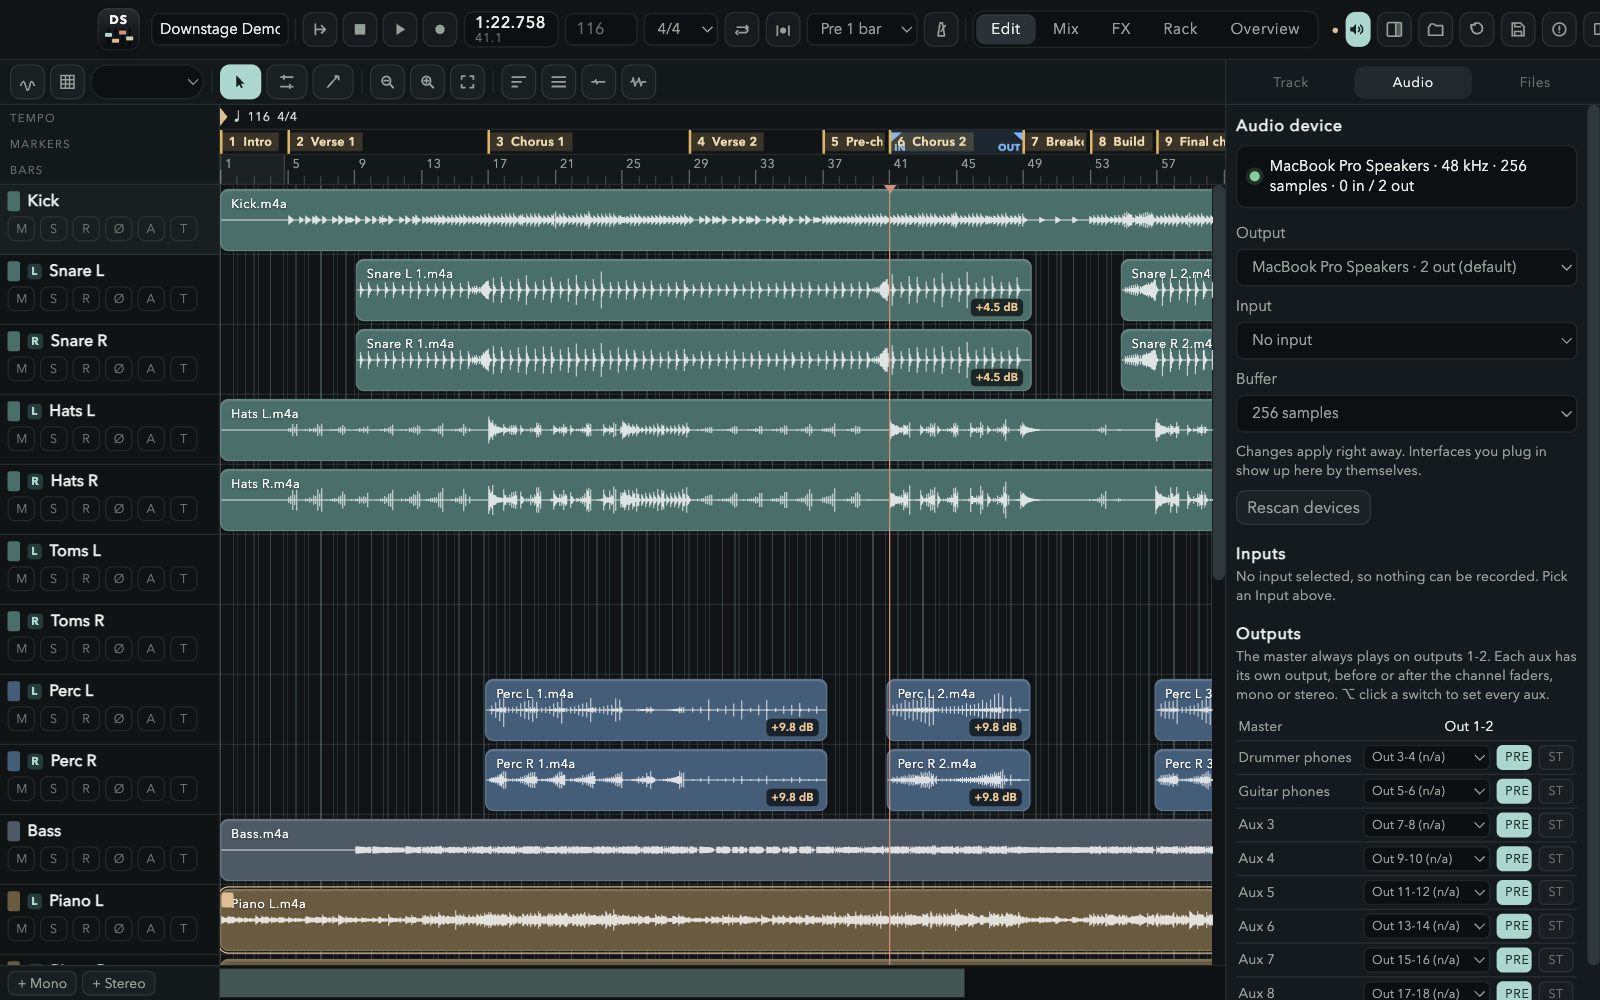The image size is (1600, 1000).
Task: Click the tempo field showing 116
Action: point(601,29)
